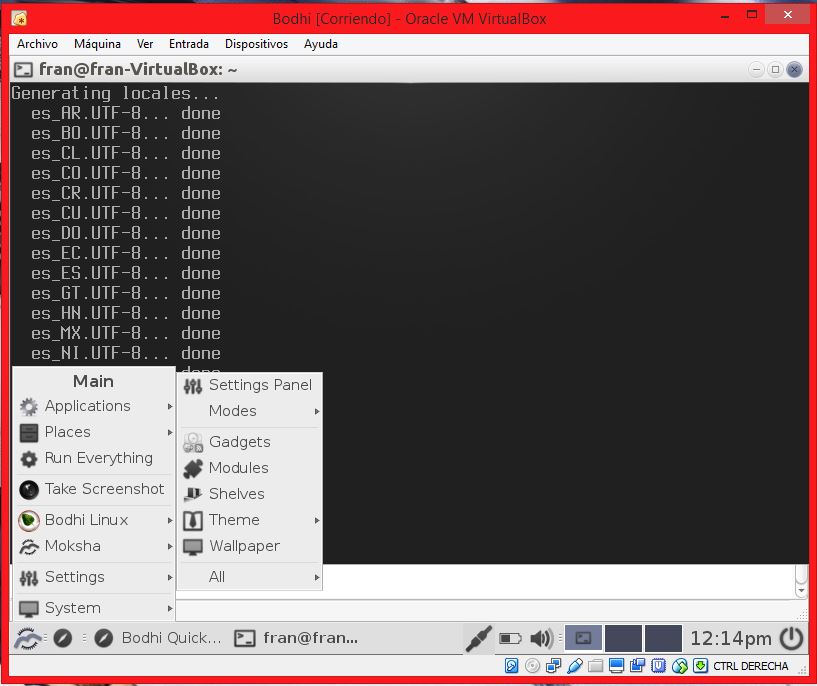Open the Máquina menu in VirtualBox
Image resolution: width=817 pixels, height=686 pixels.
(x=97, y=44)
